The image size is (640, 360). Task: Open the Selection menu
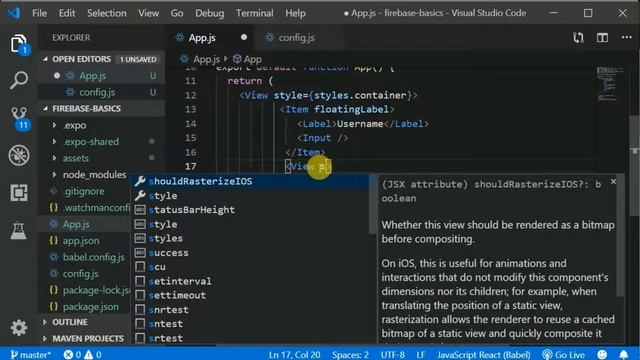click(x=107, y=13)
